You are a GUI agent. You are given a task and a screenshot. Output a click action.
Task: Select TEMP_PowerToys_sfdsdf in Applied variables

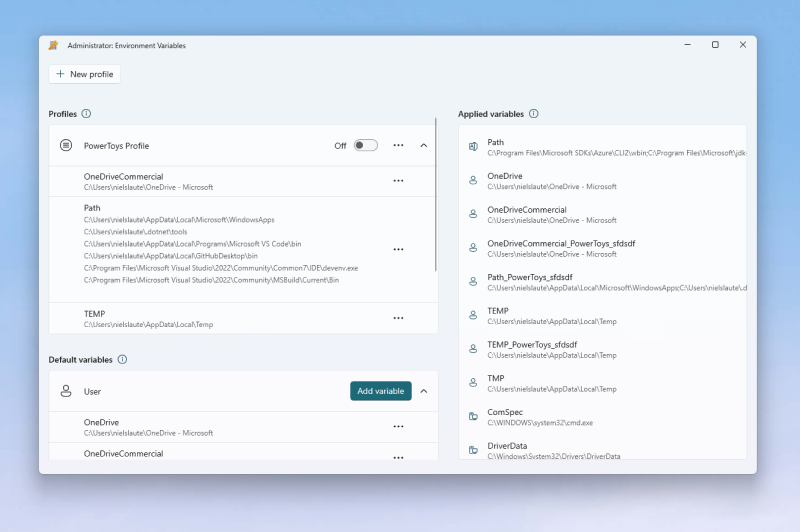tap(600, 349)
